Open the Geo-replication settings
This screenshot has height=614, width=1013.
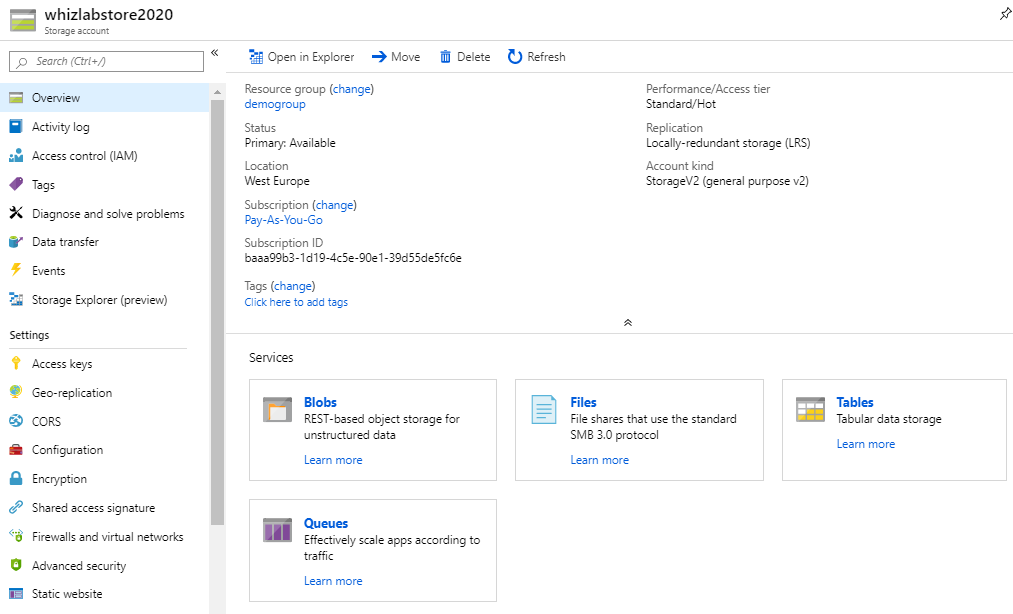click(105, 392)
